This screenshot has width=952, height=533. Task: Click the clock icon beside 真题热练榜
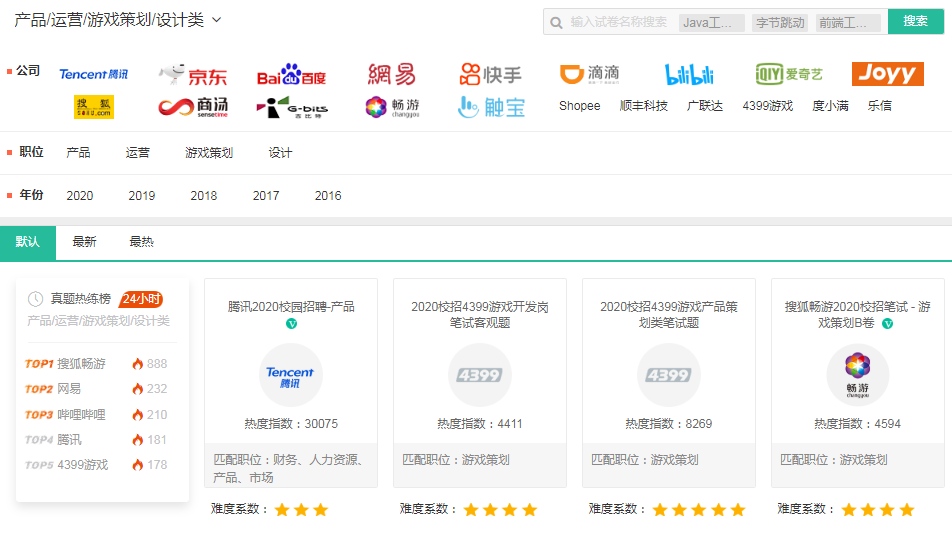click(35, 299)
